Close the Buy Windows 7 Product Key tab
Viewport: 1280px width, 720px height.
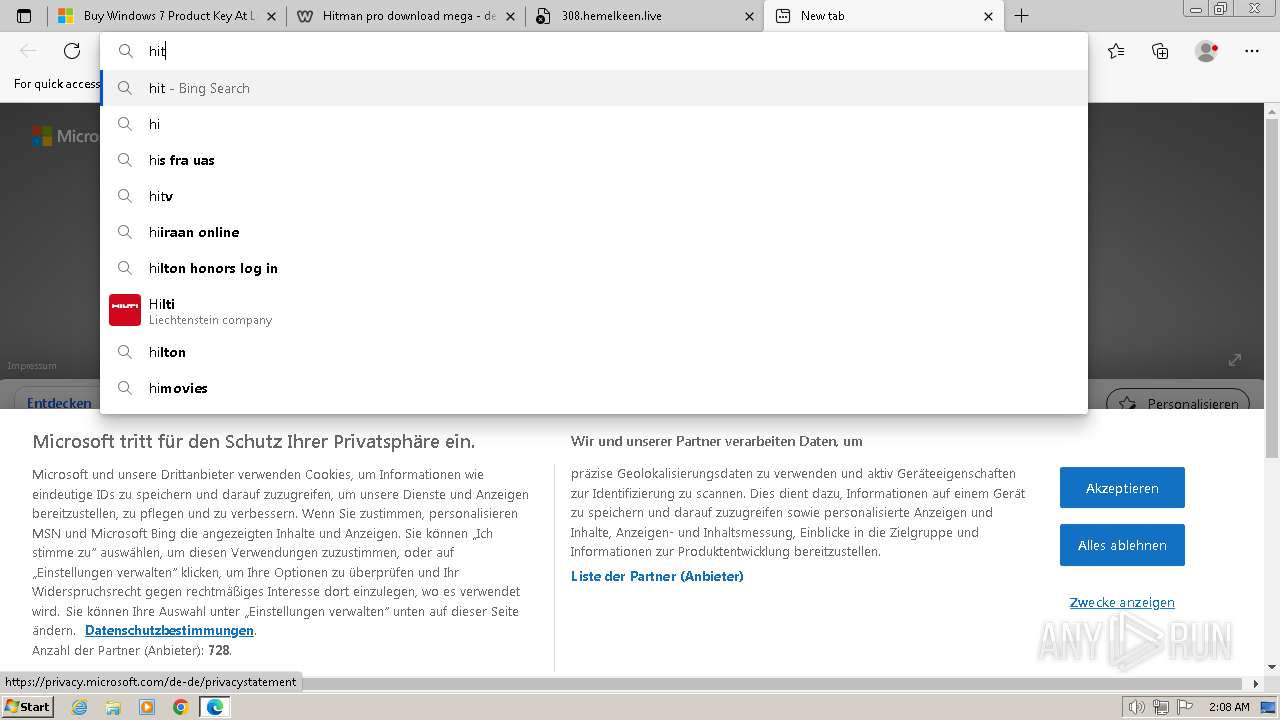coord(271,16)
